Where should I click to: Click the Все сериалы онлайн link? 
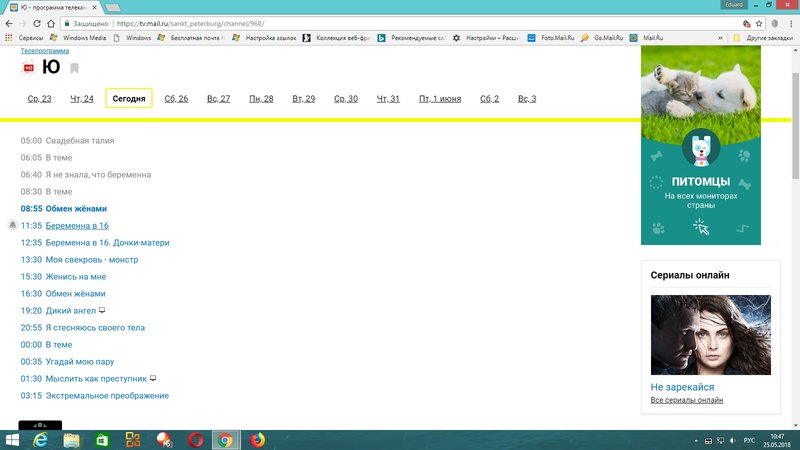686,400
